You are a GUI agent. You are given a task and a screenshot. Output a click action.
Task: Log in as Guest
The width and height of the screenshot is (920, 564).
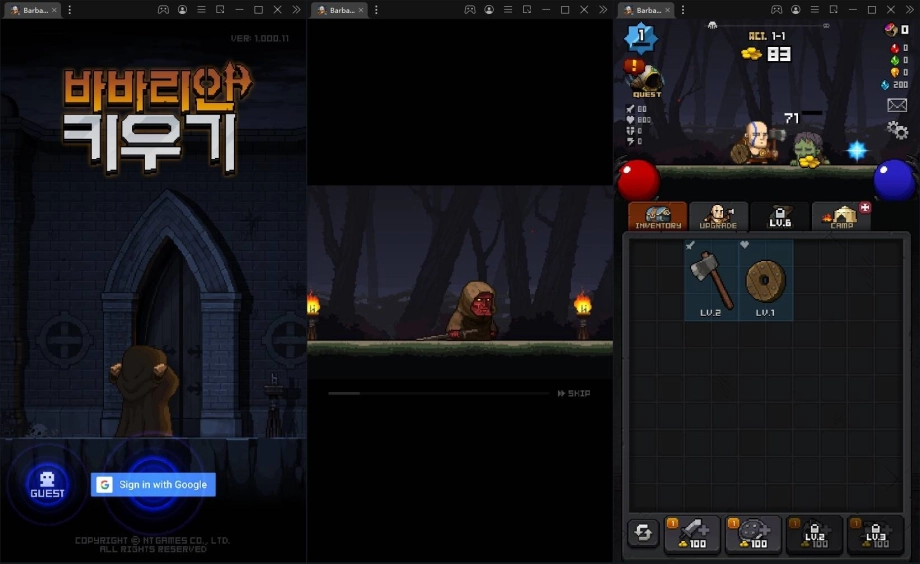pos(47,484)
